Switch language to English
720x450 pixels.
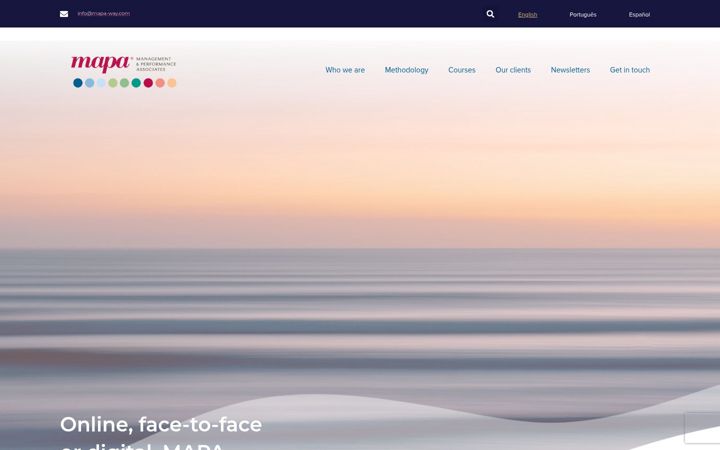[x=527, y=15]
